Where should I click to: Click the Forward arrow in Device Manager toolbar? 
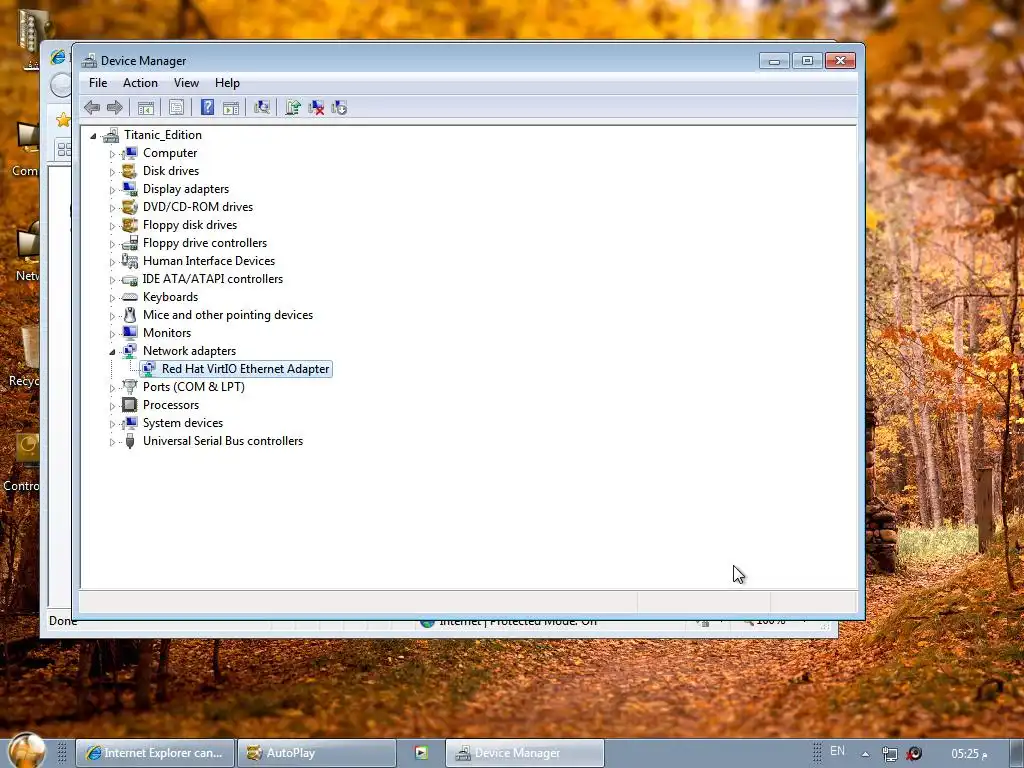tap(115, 107)
